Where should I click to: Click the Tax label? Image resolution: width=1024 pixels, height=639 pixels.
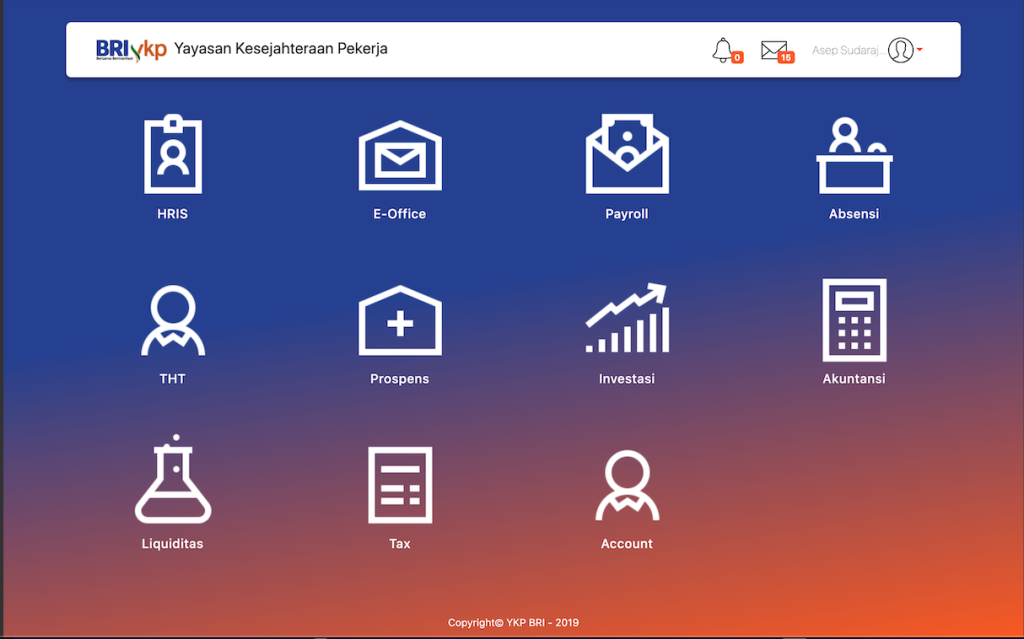[400, 544]
